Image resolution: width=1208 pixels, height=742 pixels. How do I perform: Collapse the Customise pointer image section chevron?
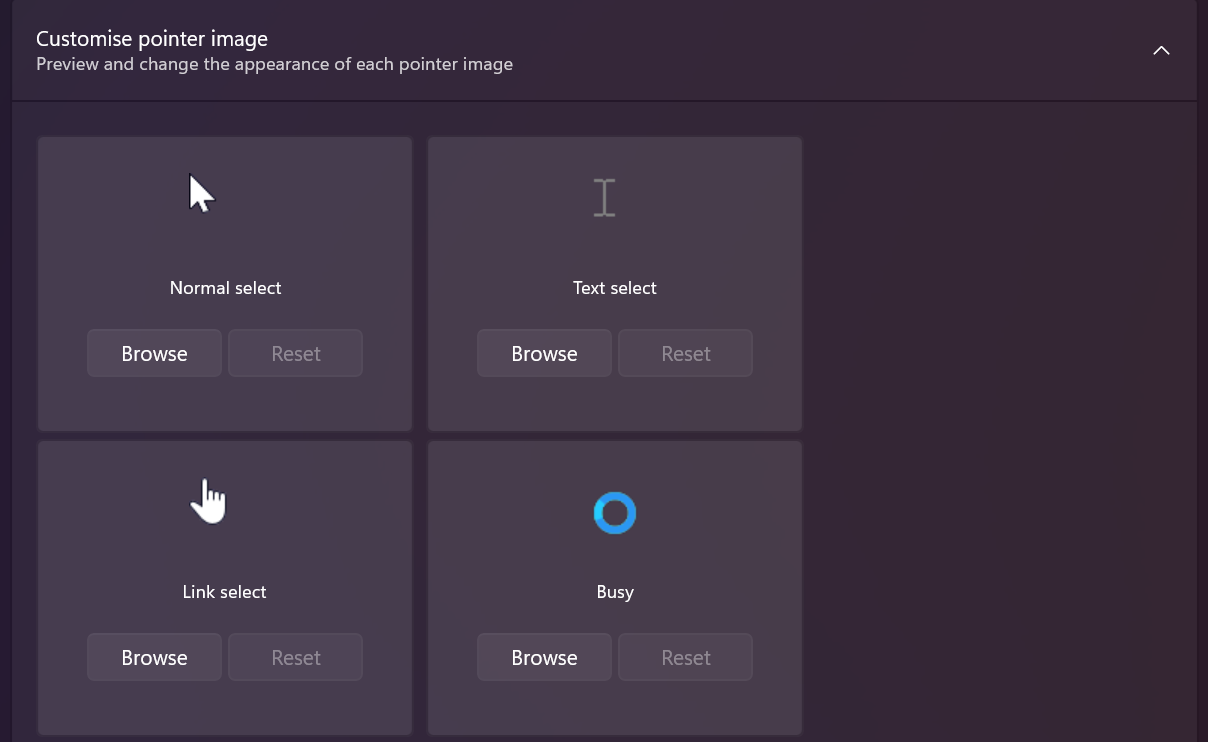(1161, 50)
